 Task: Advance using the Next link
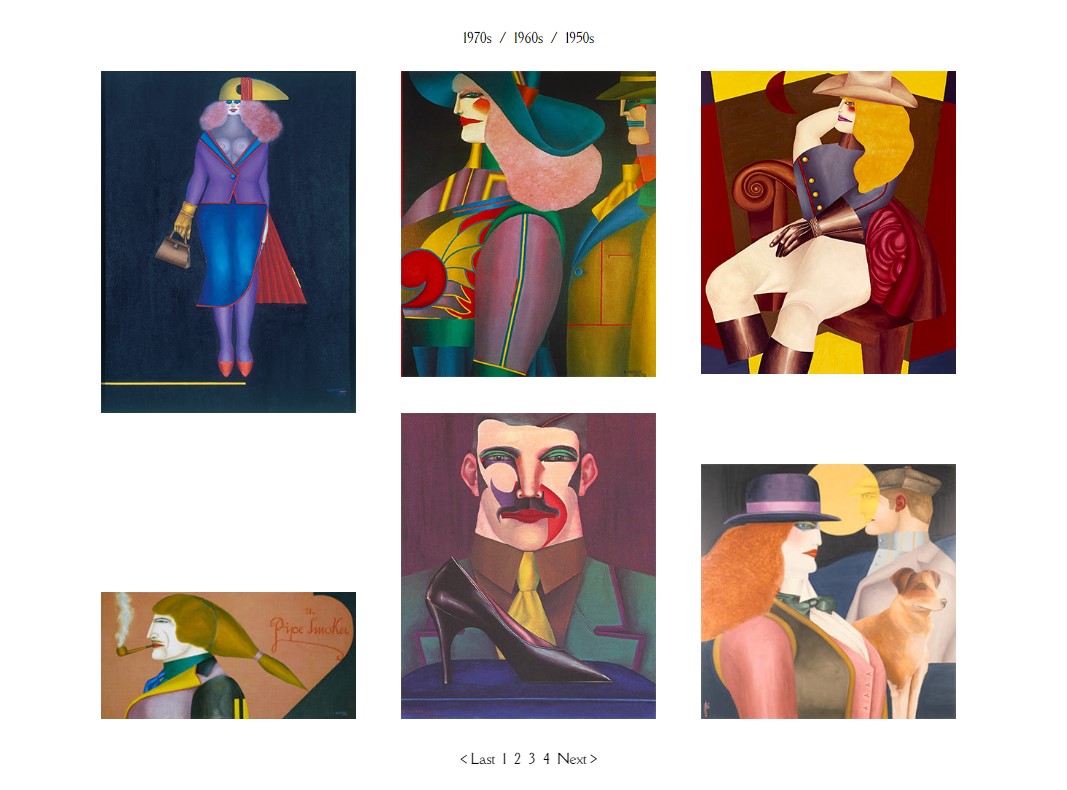(x=572, y=759)
